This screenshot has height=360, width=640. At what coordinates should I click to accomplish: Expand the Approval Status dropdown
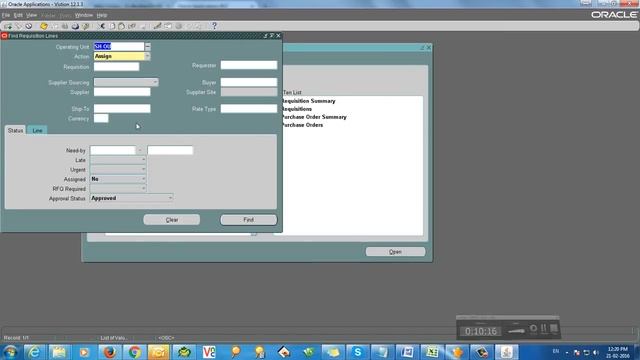pyautogui.click(x=170, y=198)
